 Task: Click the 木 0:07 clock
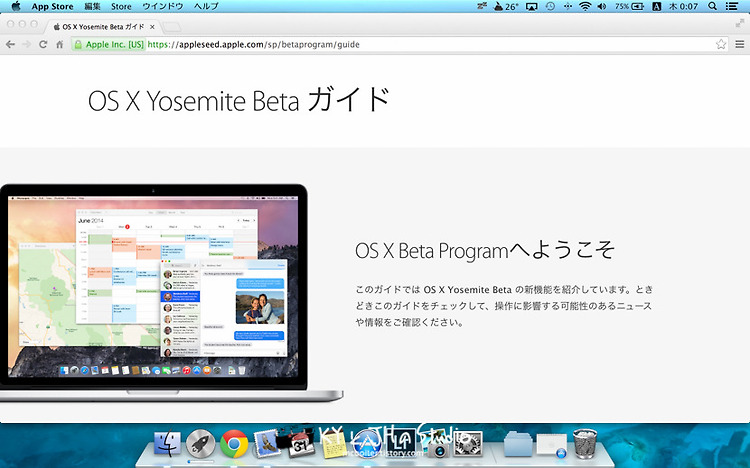coord(683,6)
